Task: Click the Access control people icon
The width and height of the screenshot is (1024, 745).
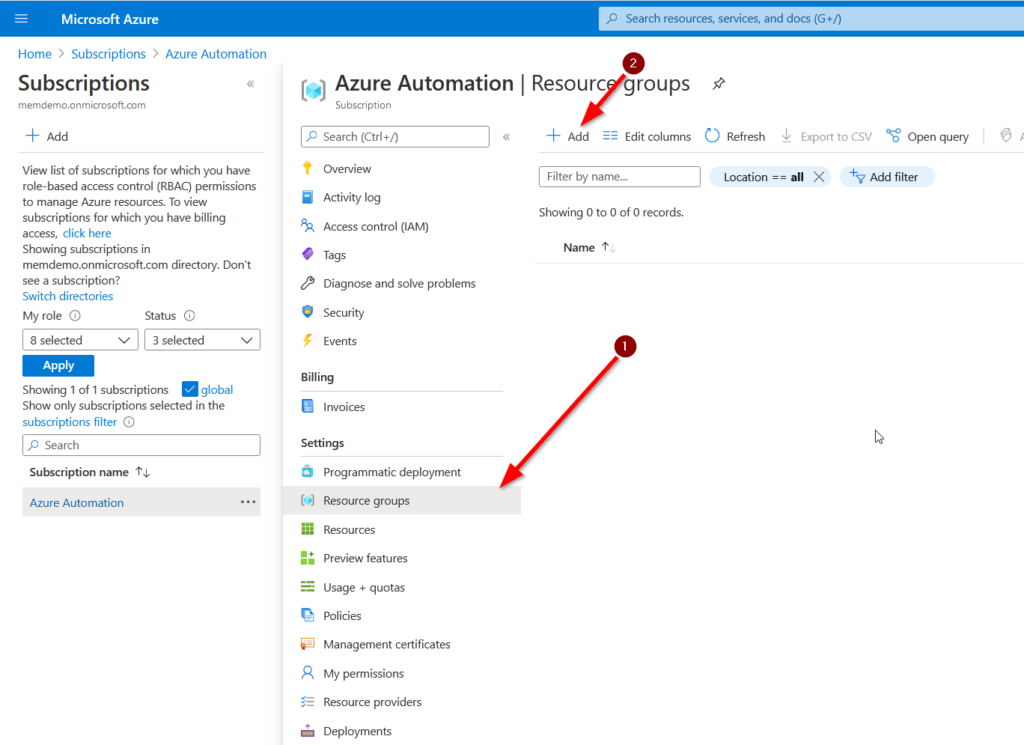Action: (x=308, y=226)
